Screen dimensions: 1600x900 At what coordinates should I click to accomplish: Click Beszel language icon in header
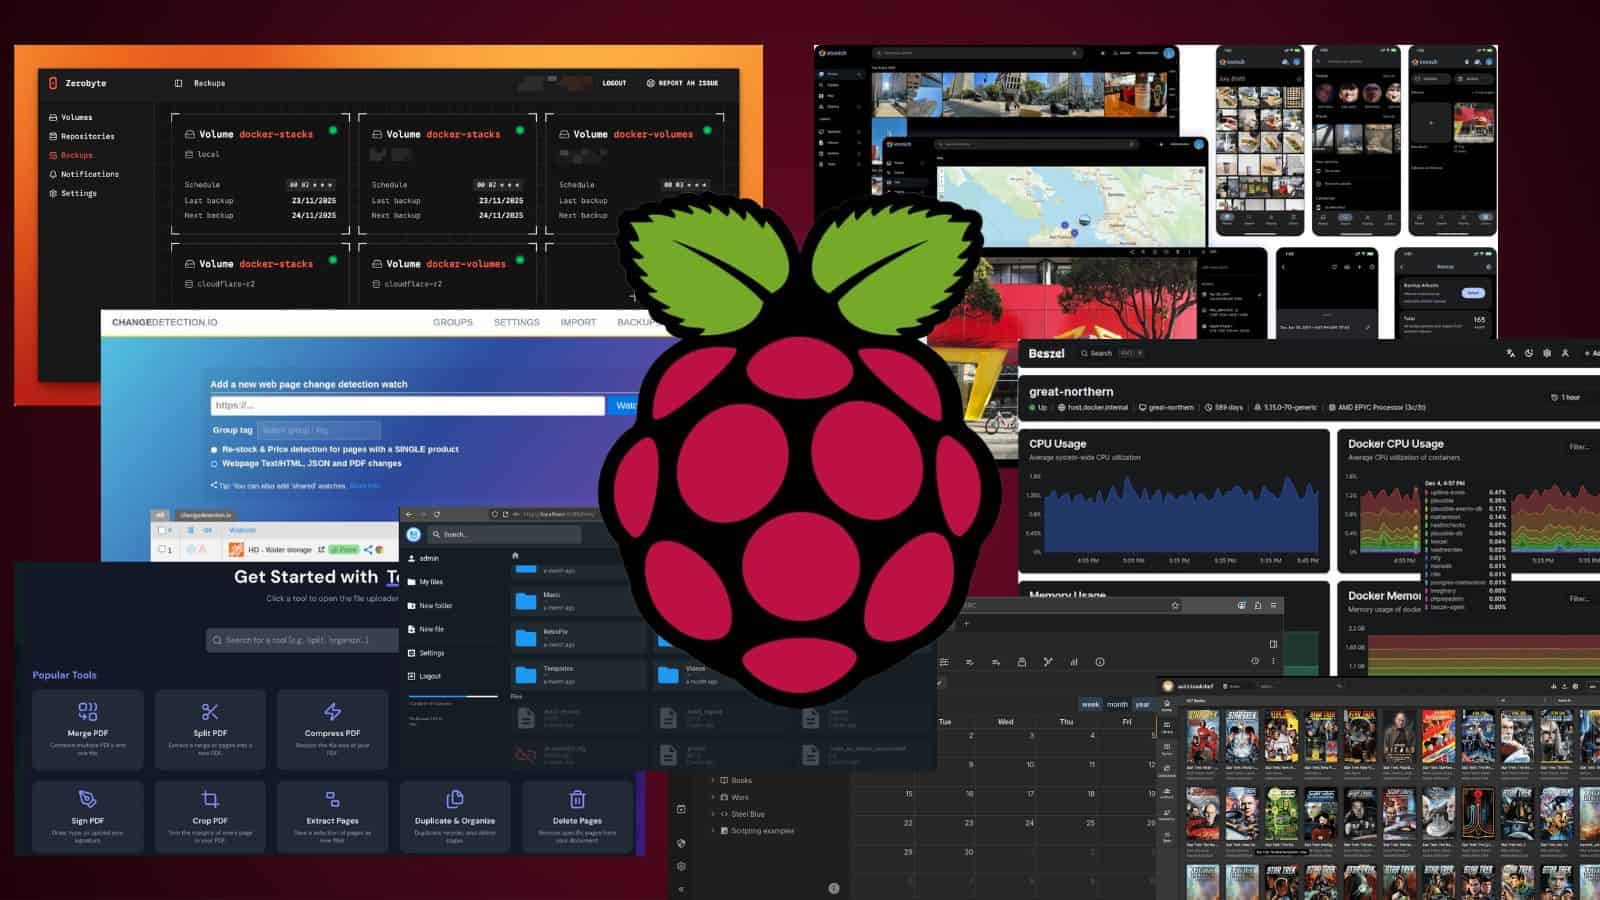(x=1510, y=353)
